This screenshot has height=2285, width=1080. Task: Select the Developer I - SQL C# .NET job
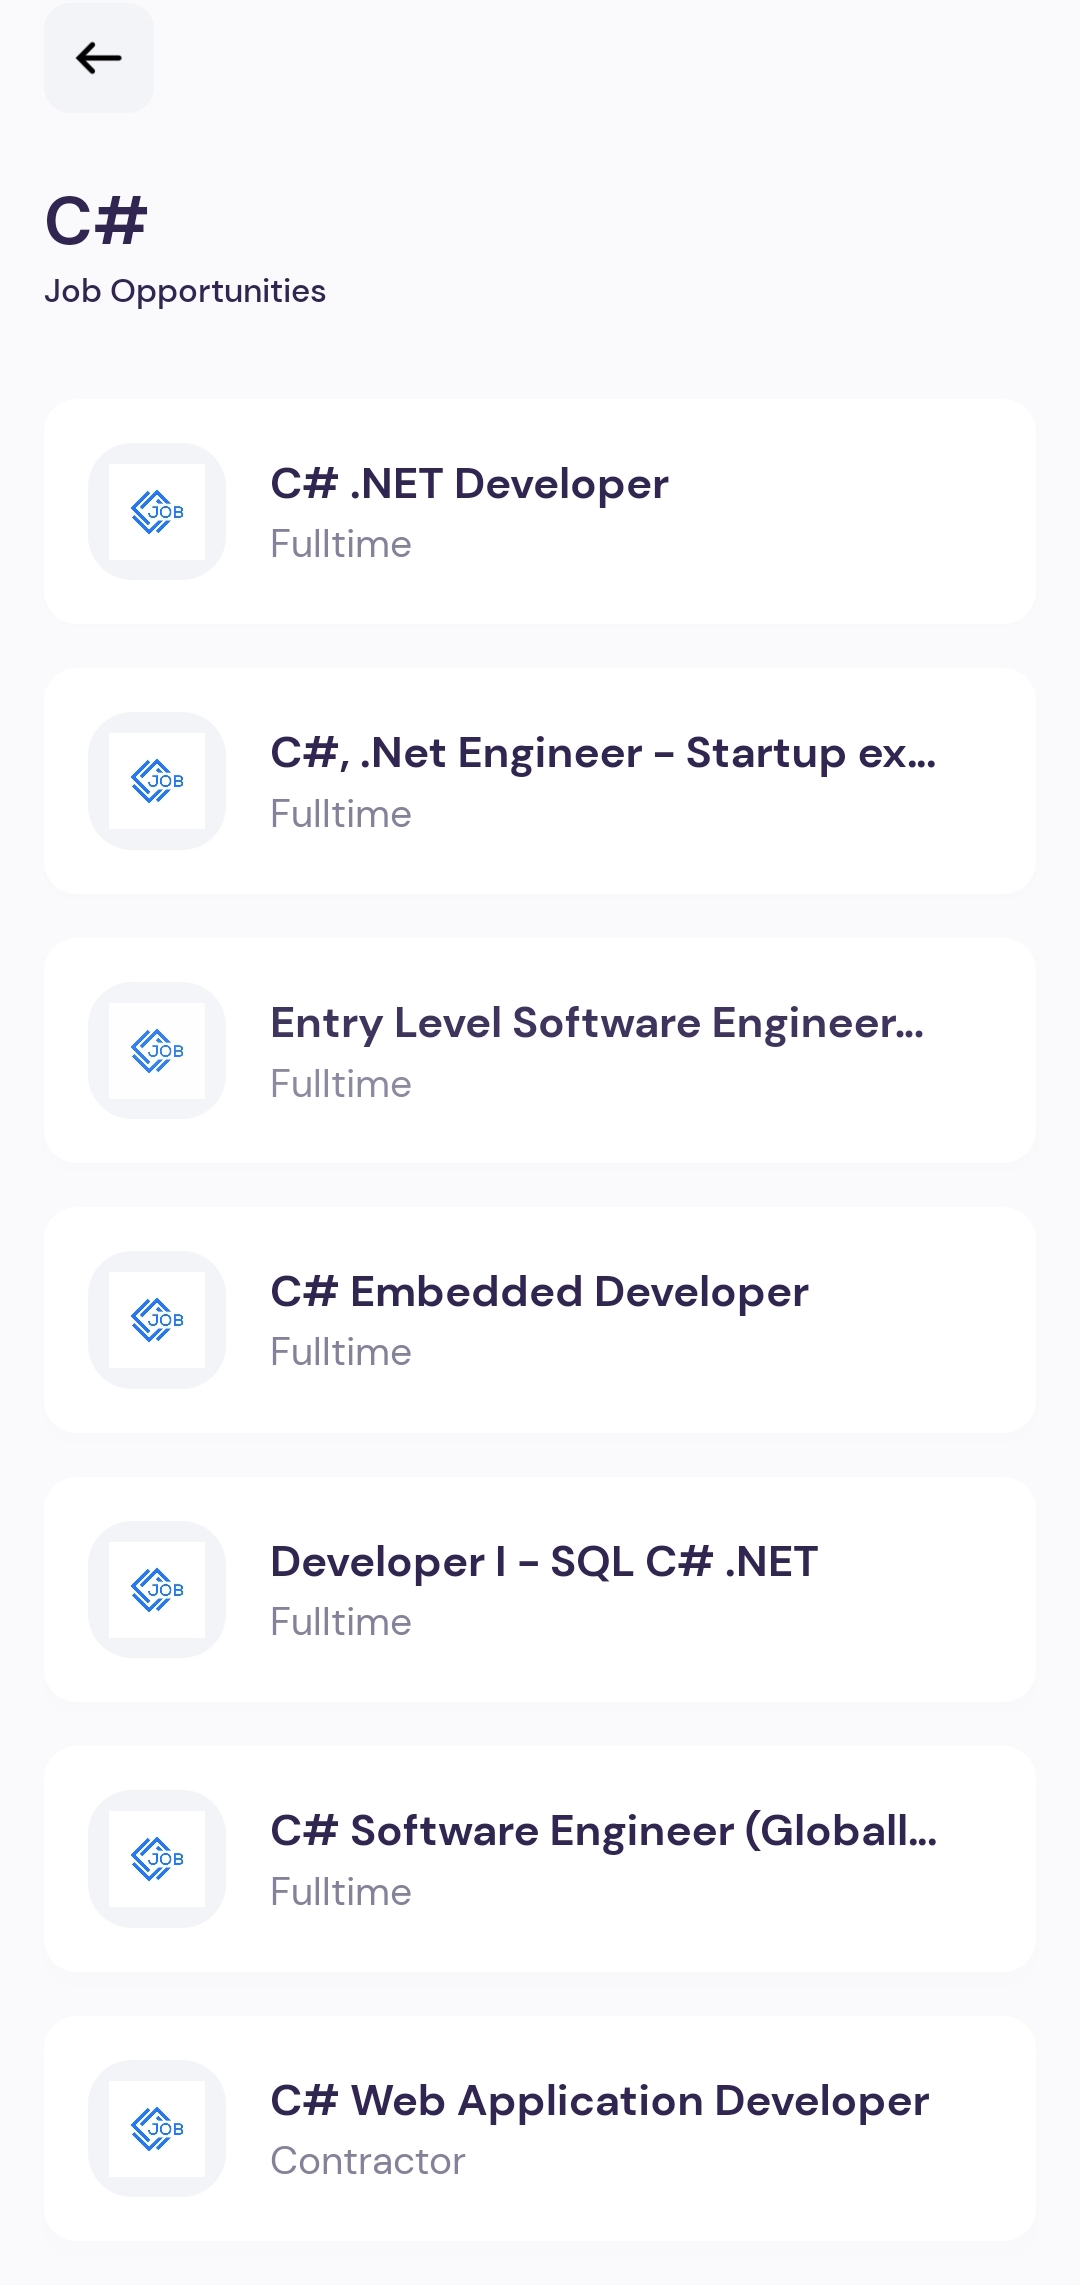(540, 1590)
